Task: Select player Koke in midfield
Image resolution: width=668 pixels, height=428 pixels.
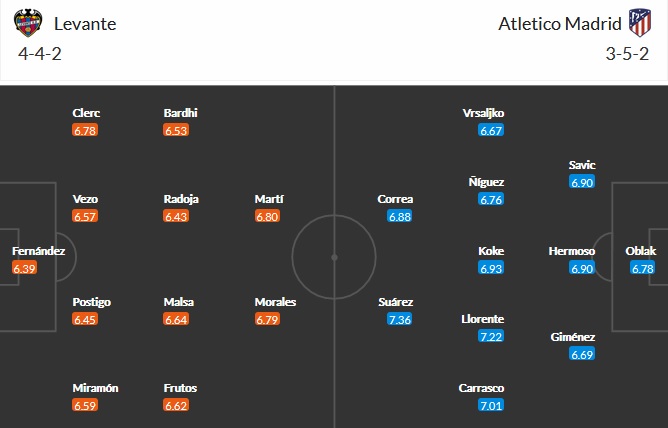Action: [491, 251]
